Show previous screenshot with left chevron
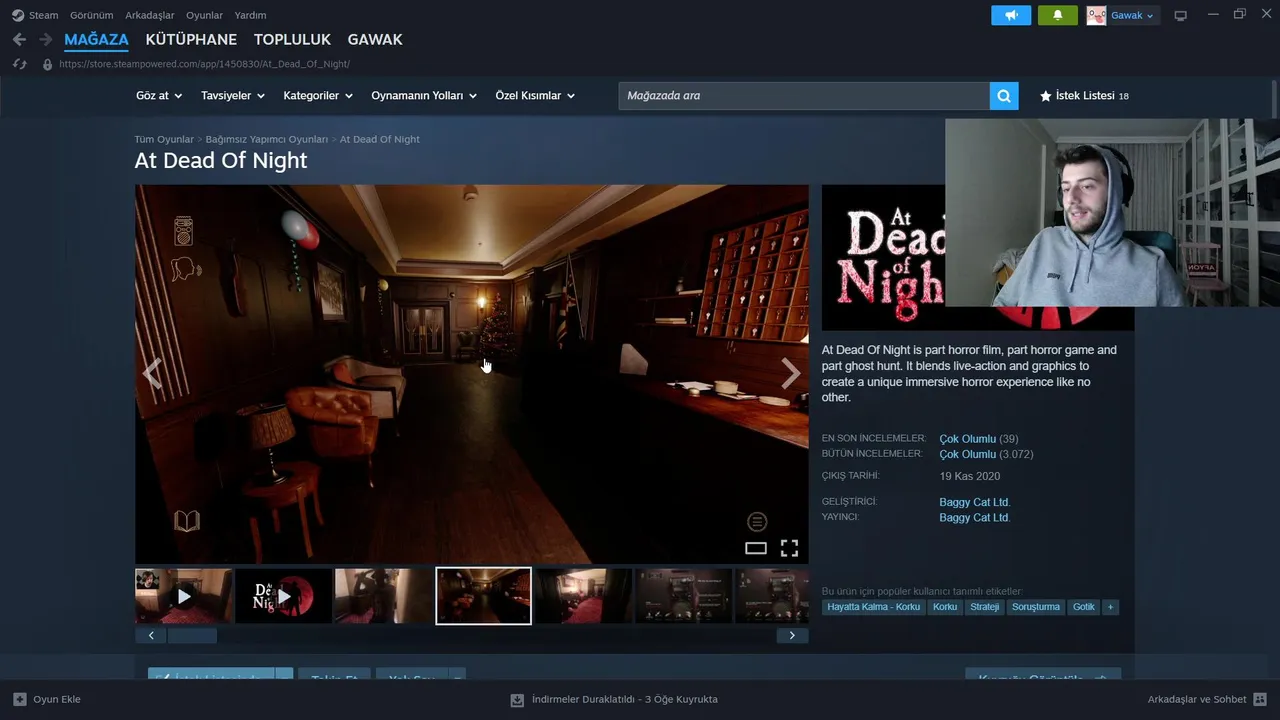The image size is (1280, 720). pos(152,373)
